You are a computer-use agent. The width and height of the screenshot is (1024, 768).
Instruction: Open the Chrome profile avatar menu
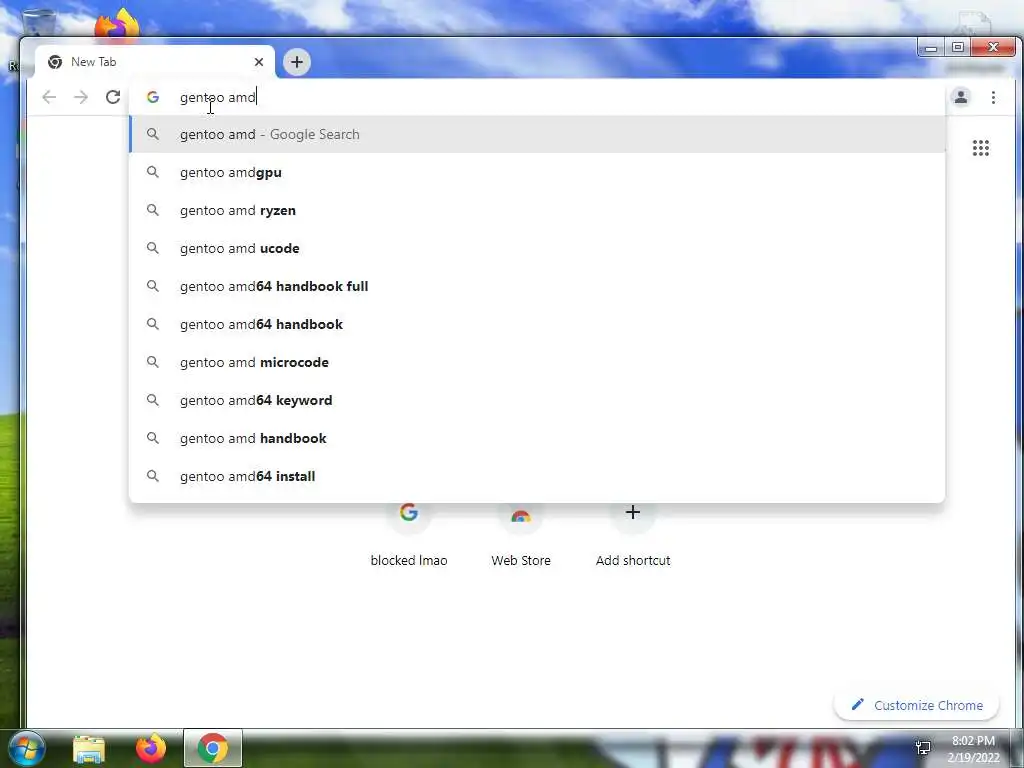tap(961, 97)
